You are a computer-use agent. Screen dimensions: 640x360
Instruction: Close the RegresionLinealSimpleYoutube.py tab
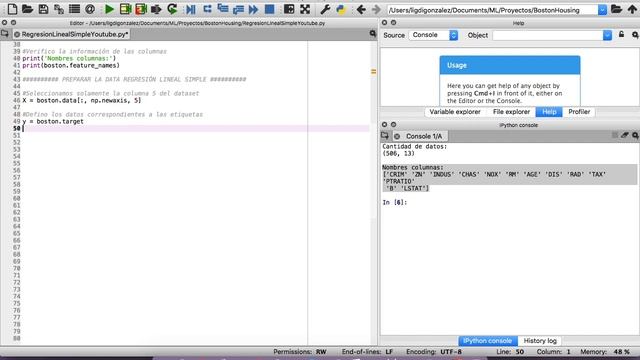(x=17, y=34)
